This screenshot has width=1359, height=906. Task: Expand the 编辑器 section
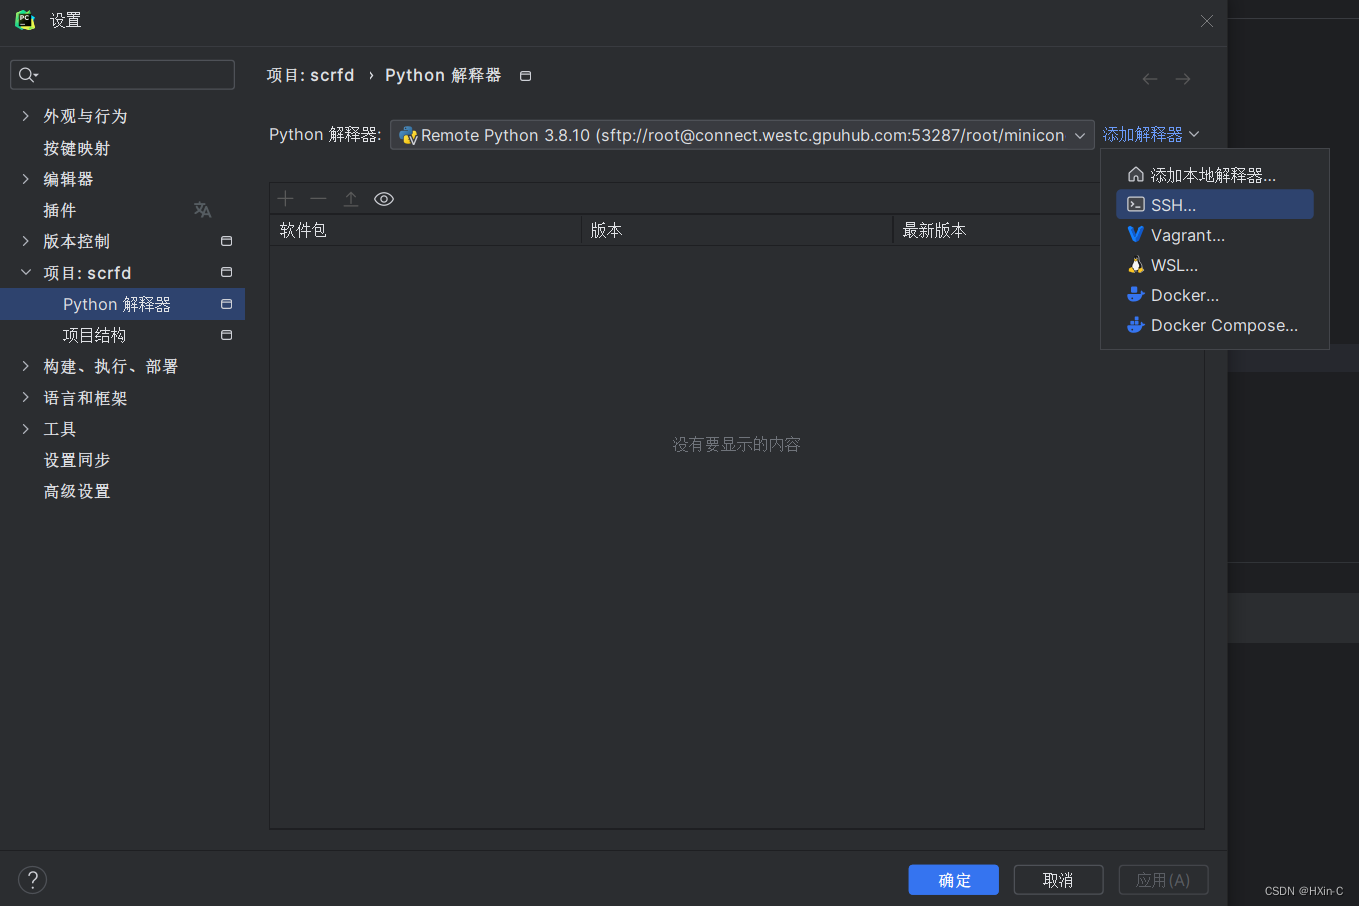pyautogui.click(x=26, y=179)
